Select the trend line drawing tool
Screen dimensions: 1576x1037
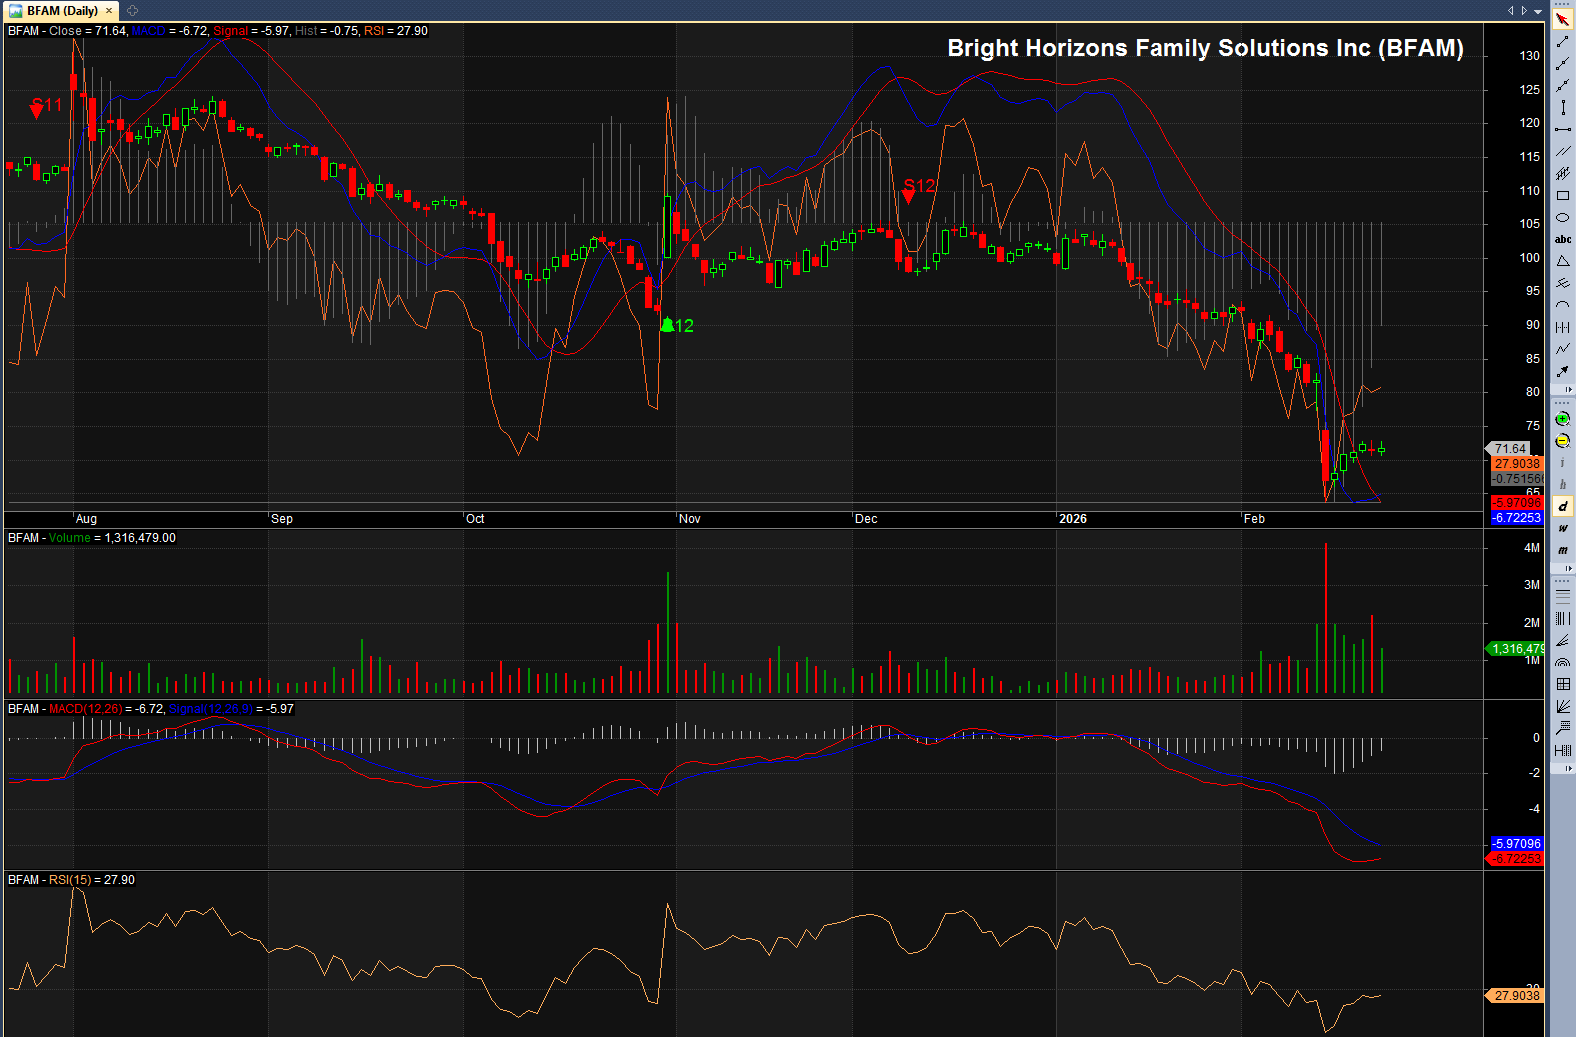click(x=1562, y=42)
